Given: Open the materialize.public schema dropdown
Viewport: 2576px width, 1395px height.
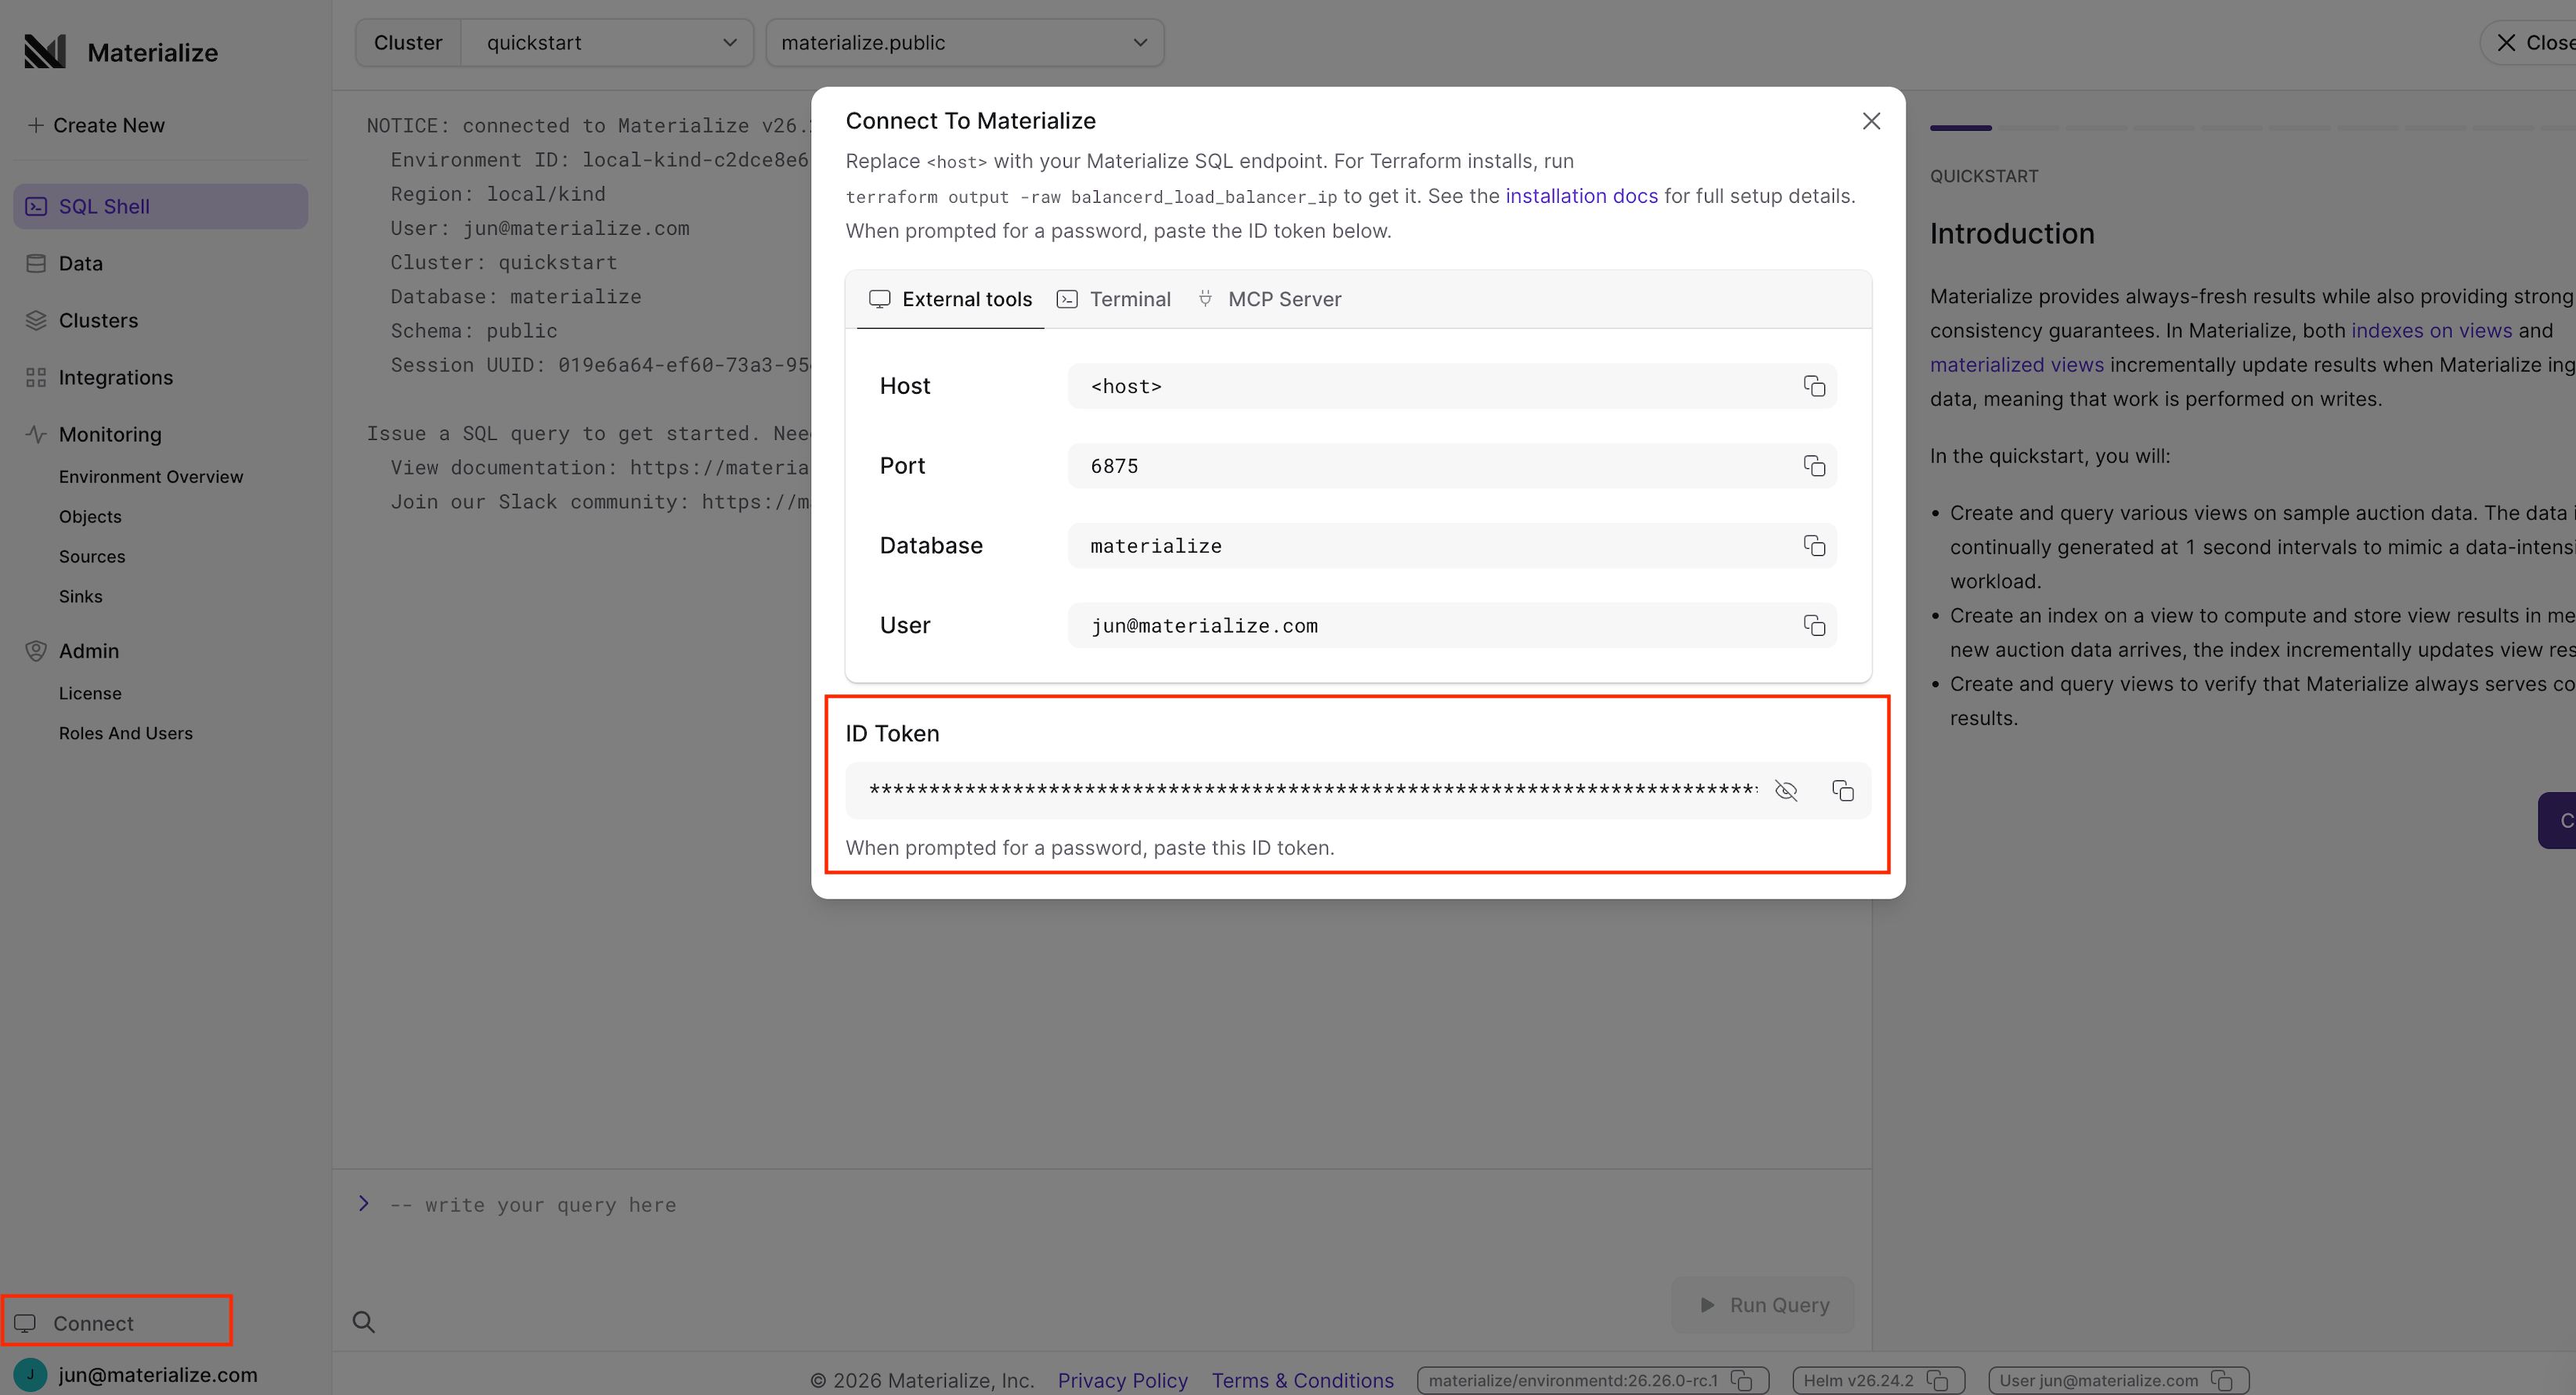Looking at the screenshot, I should [x=965, y=43].
